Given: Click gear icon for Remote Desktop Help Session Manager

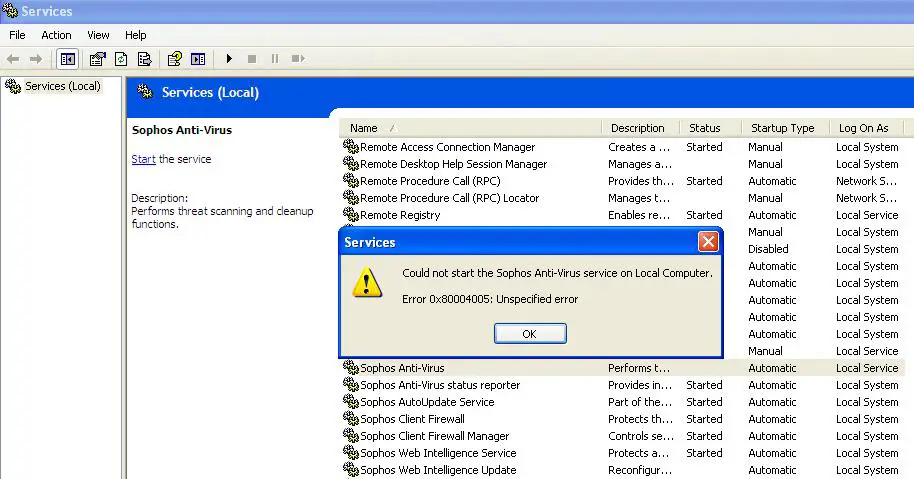Looking at the screenshot, I should (350, 163).
